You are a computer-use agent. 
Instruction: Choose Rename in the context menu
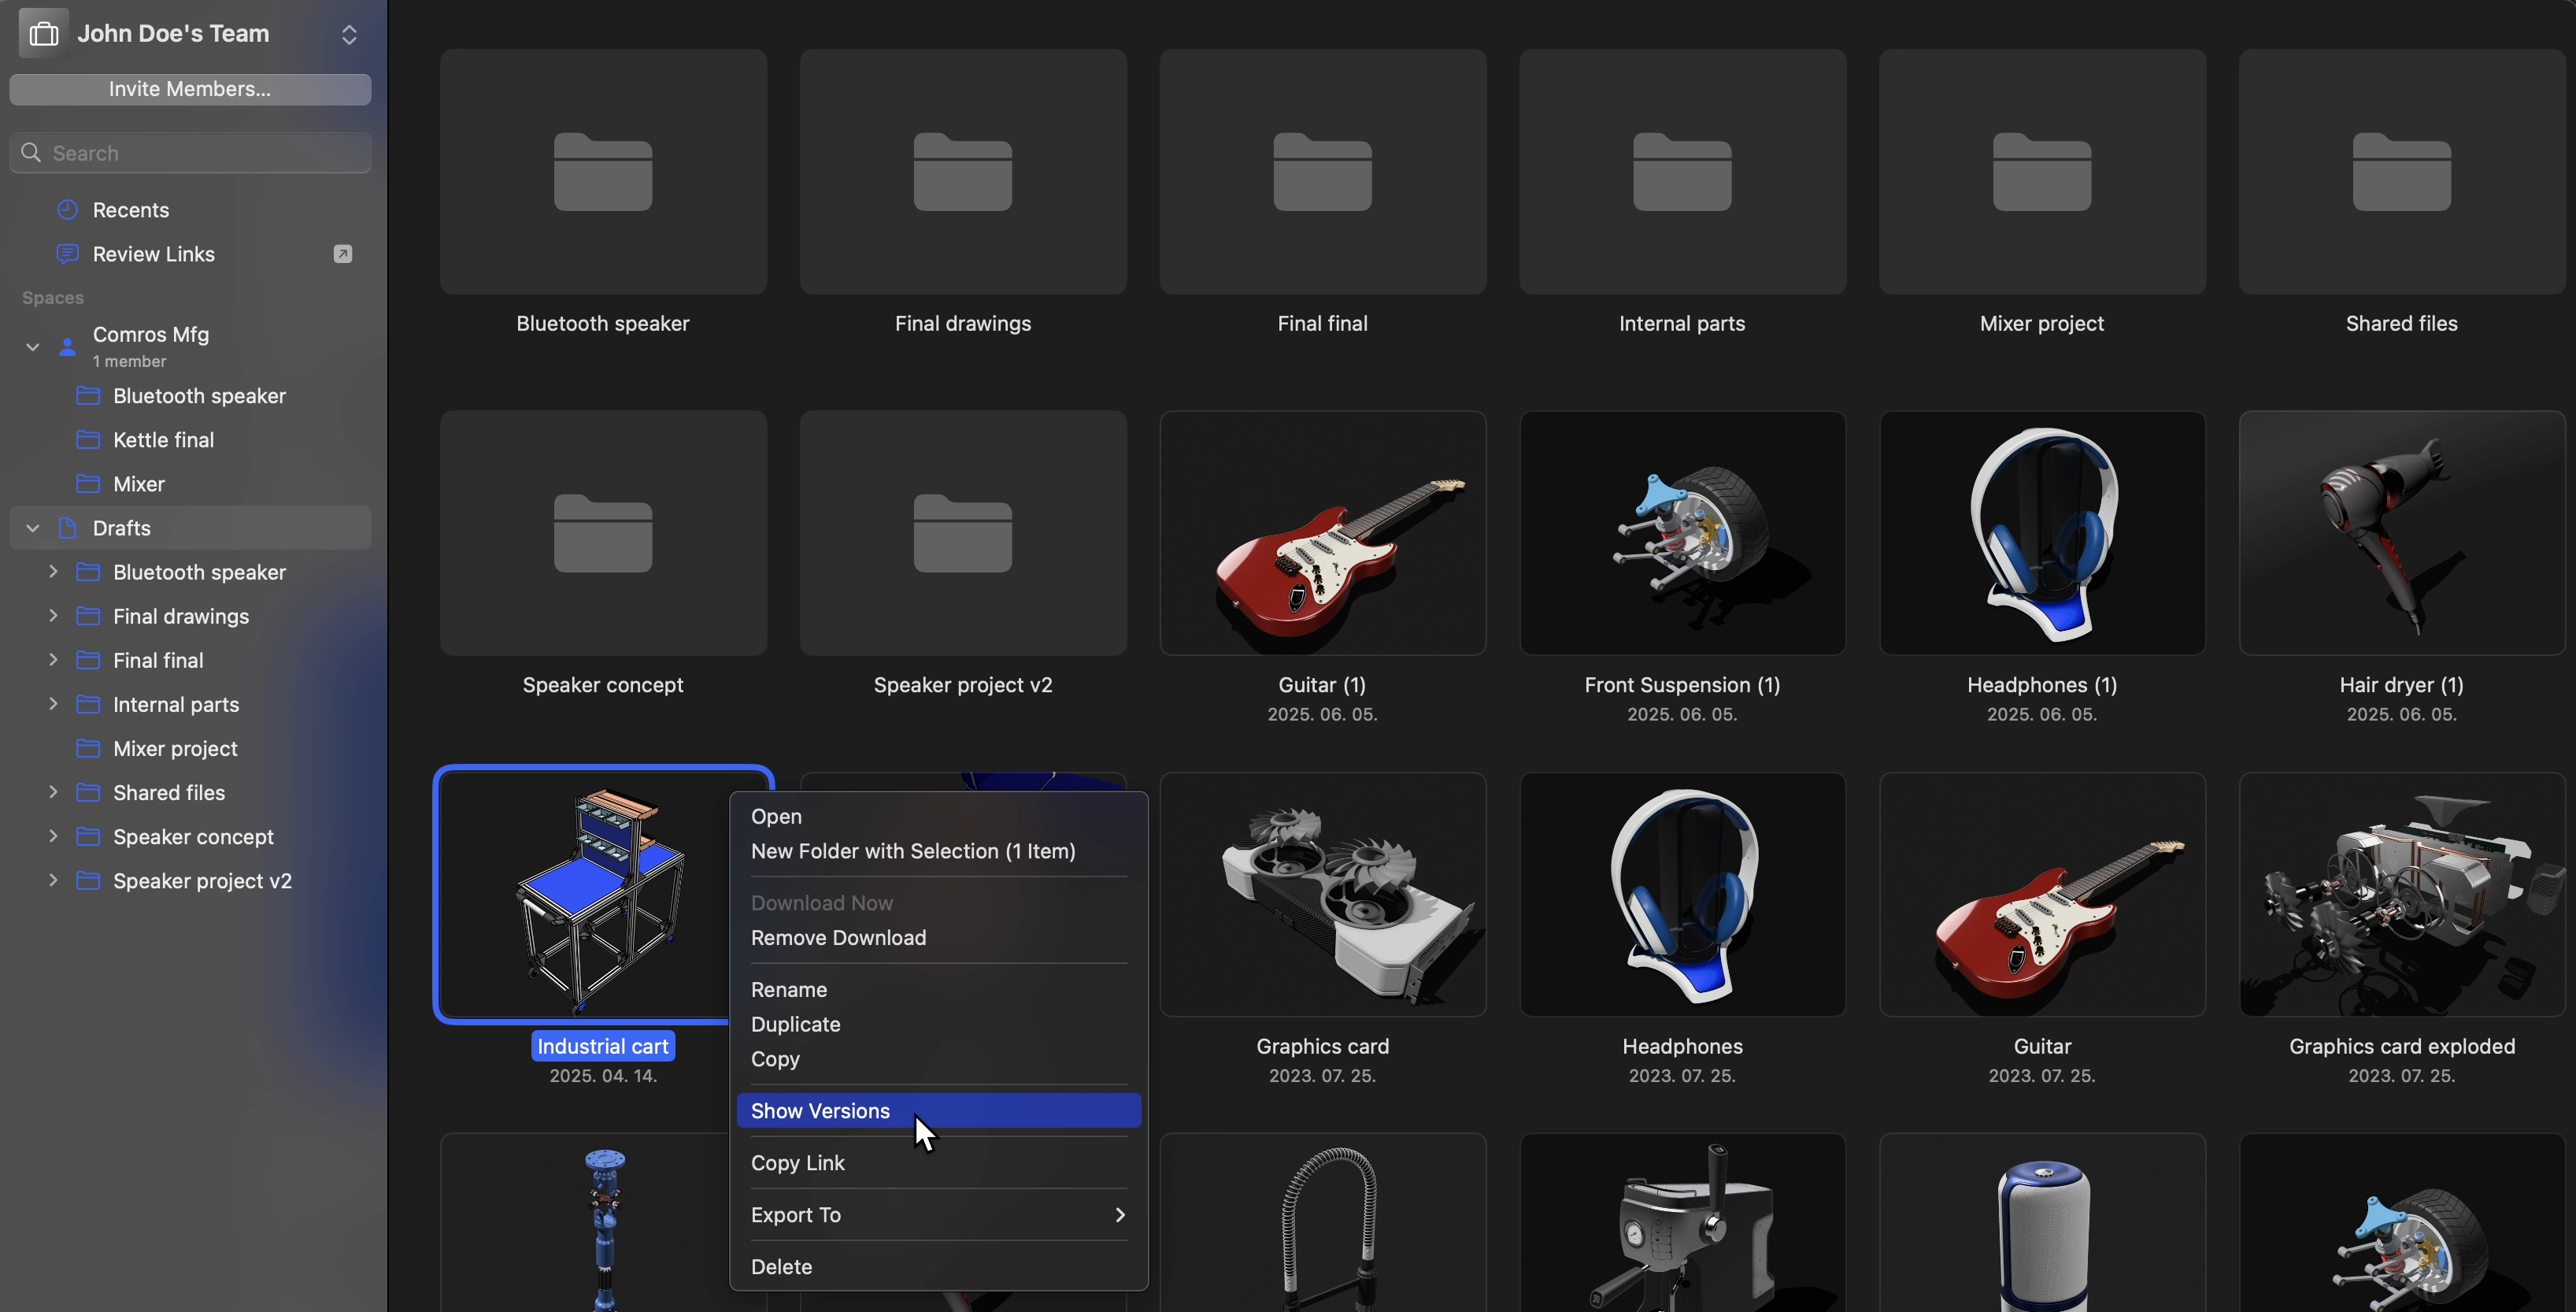point(938,990)
